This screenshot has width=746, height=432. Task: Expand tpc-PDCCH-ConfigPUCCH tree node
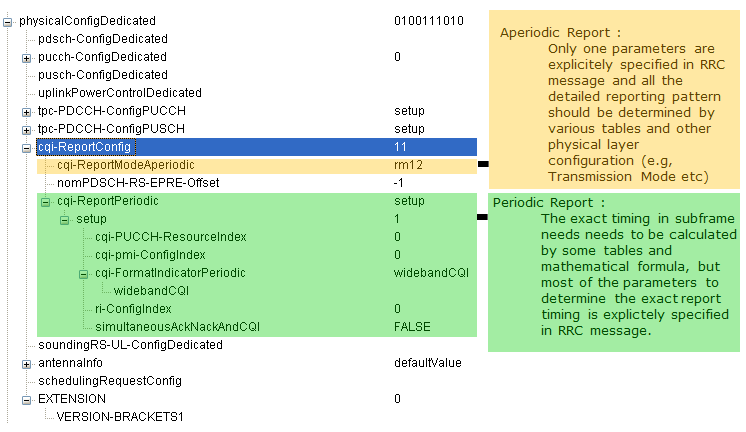click(26, 112)
